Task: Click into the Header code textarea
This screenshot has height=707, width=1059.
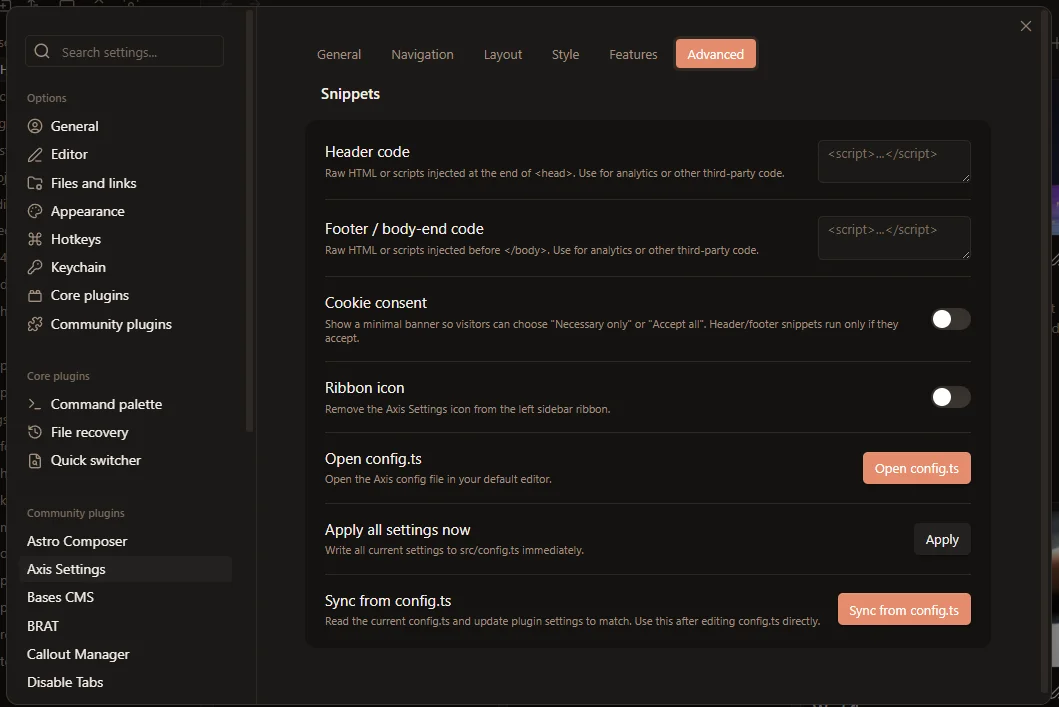Action: 894,161
